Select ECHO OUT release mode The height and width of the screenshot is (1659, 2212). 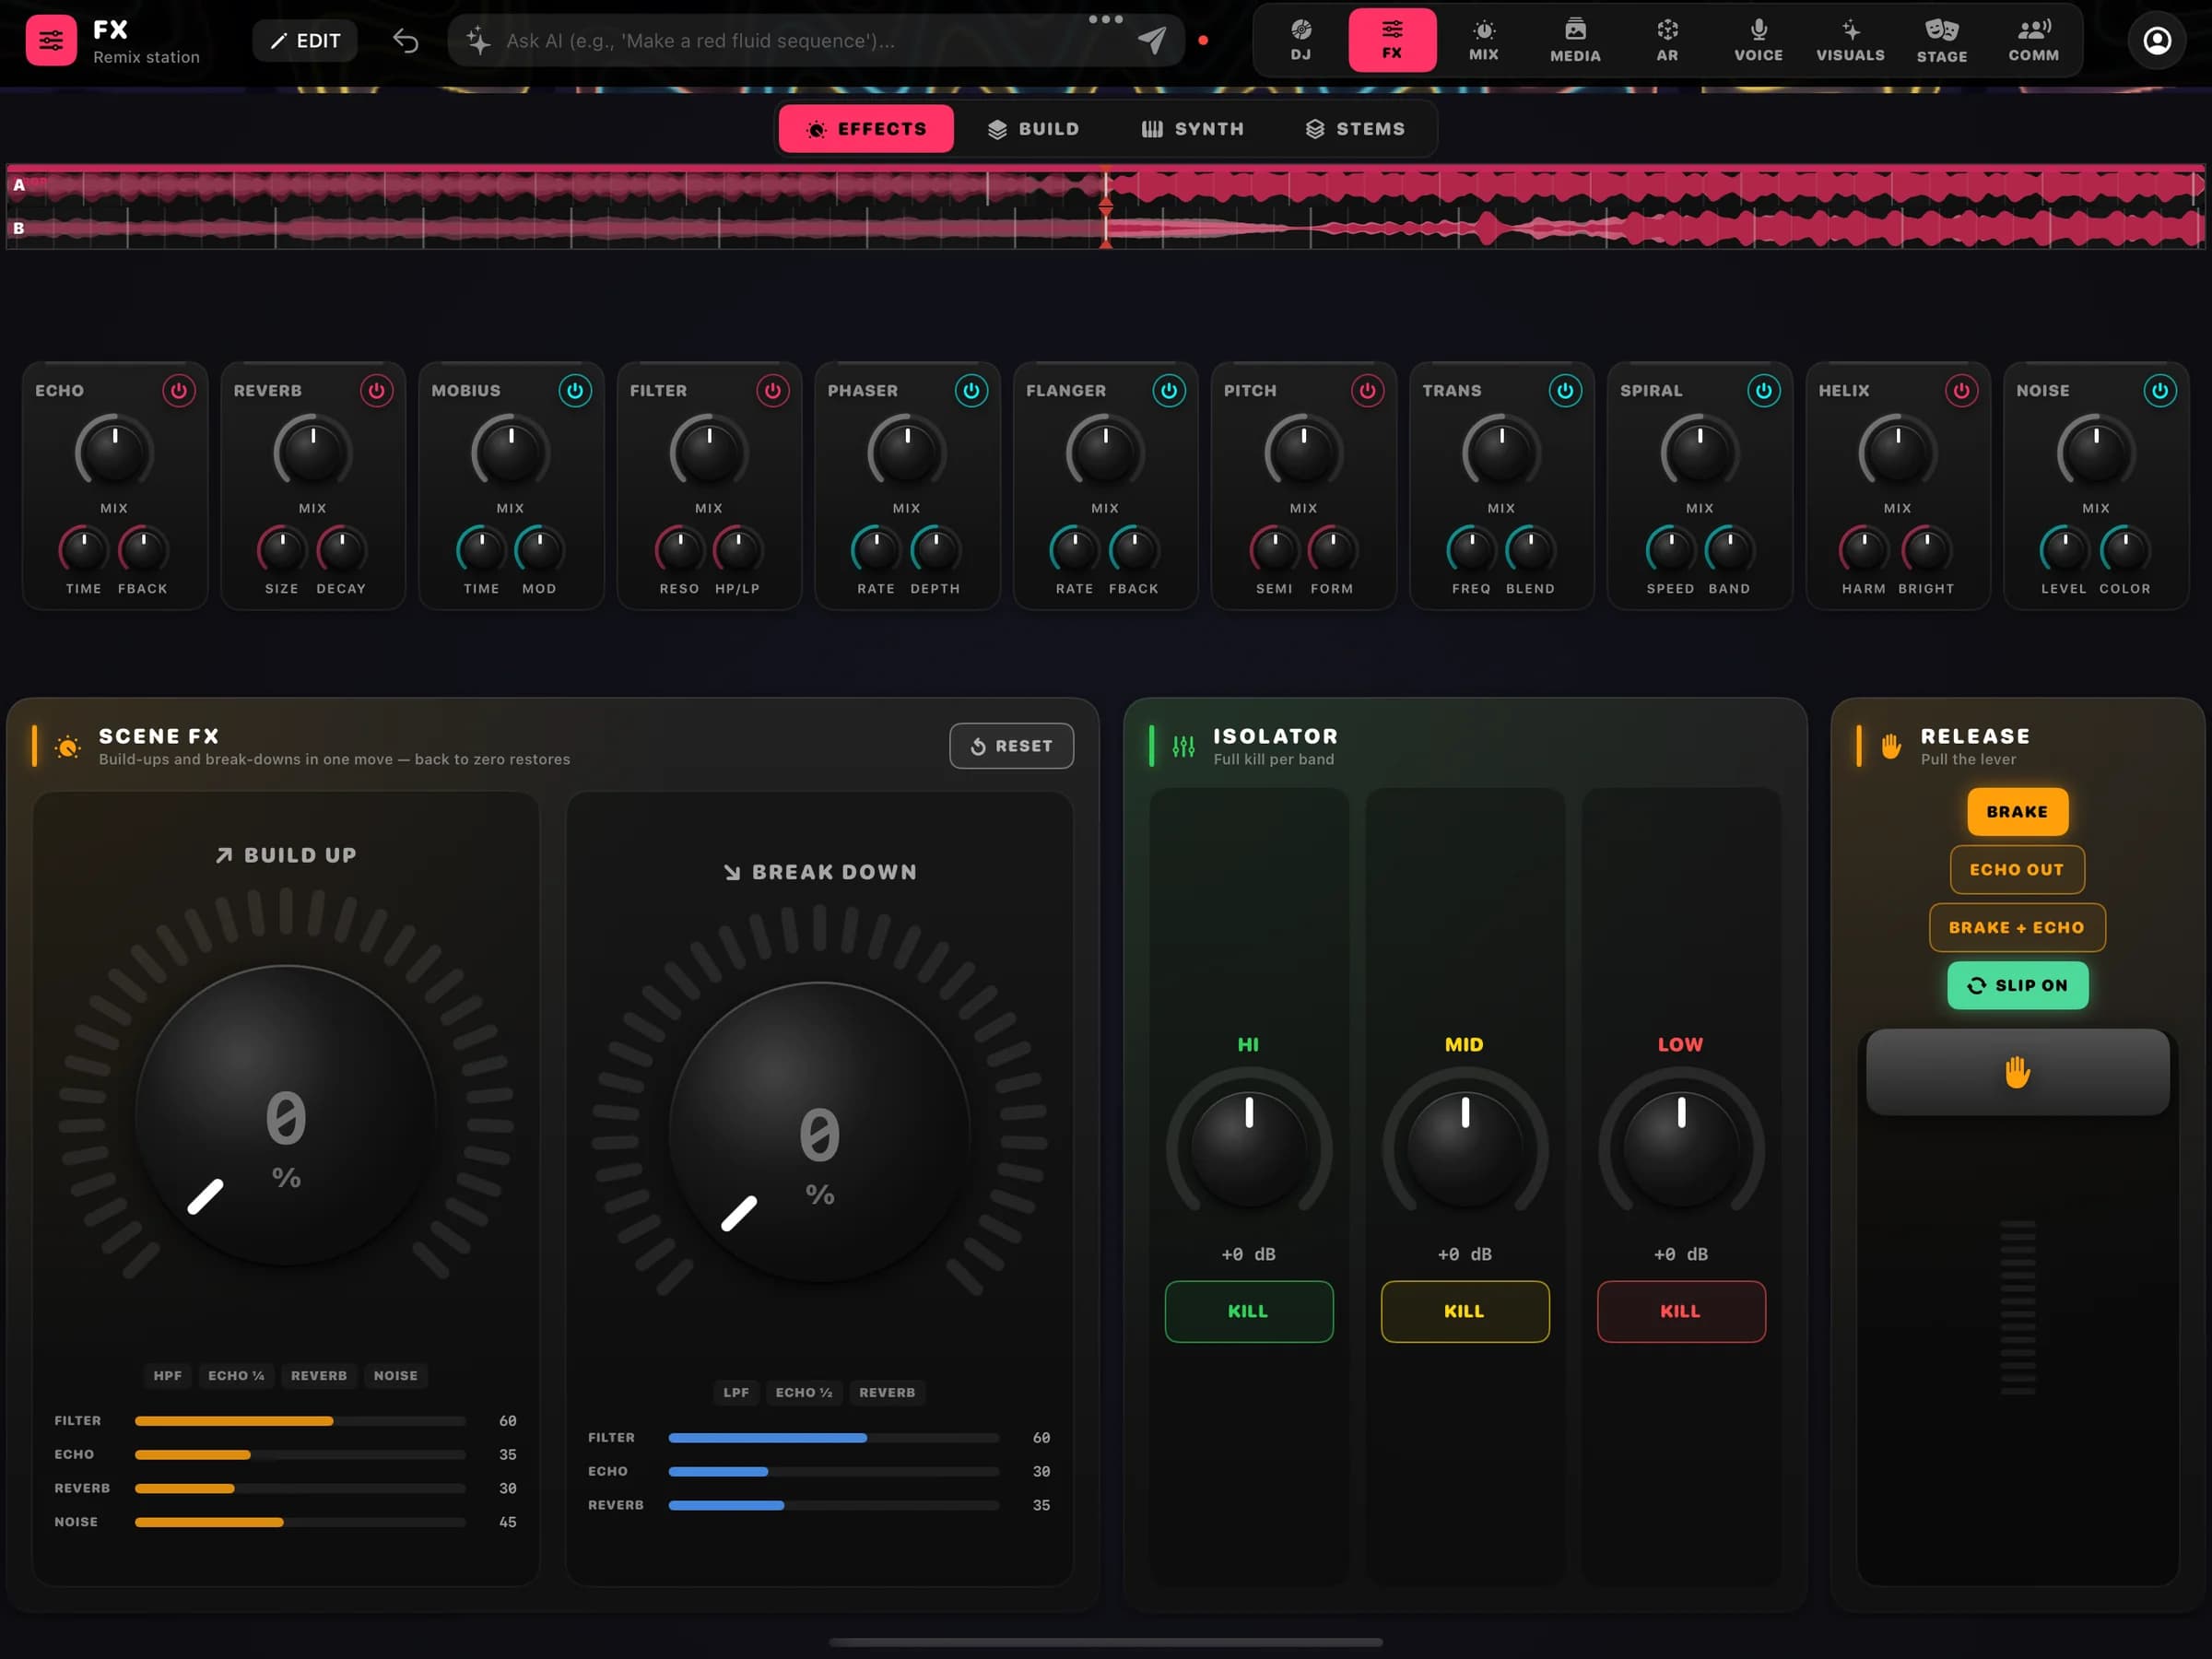pos(2017,870)
